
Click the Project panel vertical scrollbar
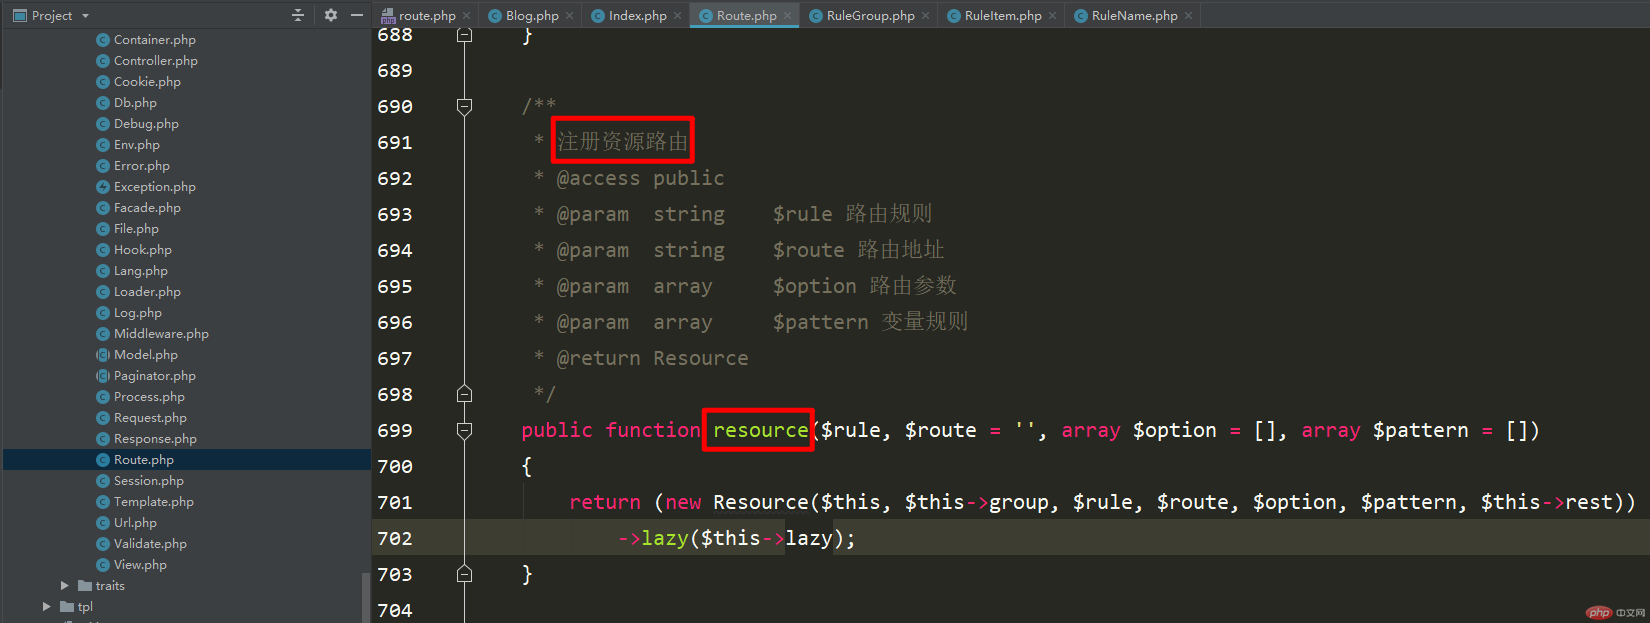365,597
